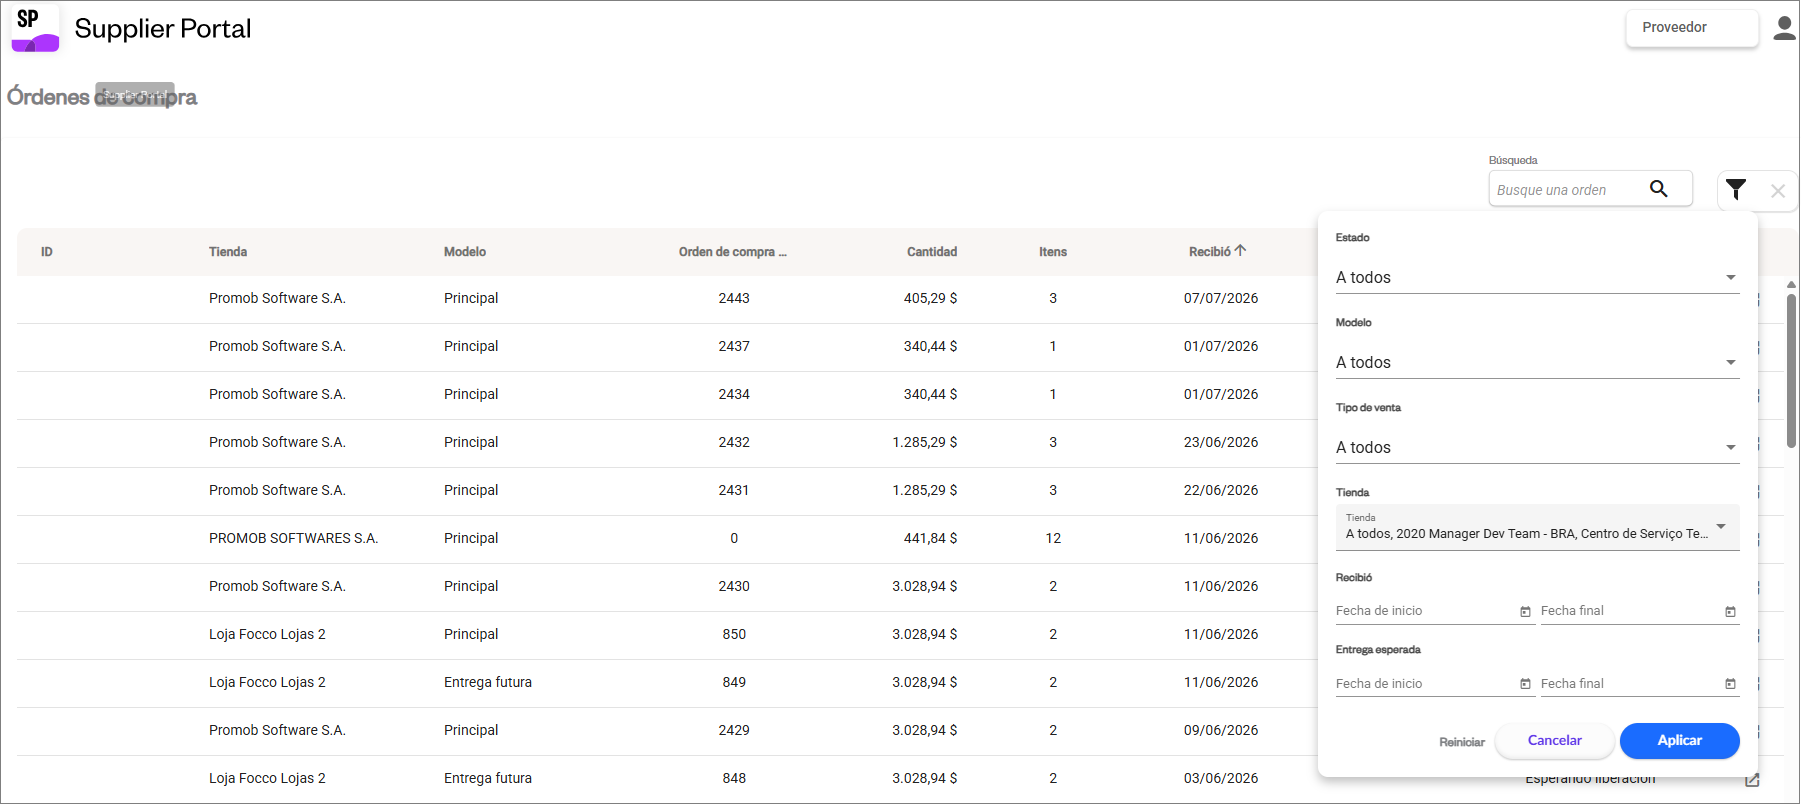
Task: Open calendar for Recibió Fecha de inicio
Action: pos(1525,612)
